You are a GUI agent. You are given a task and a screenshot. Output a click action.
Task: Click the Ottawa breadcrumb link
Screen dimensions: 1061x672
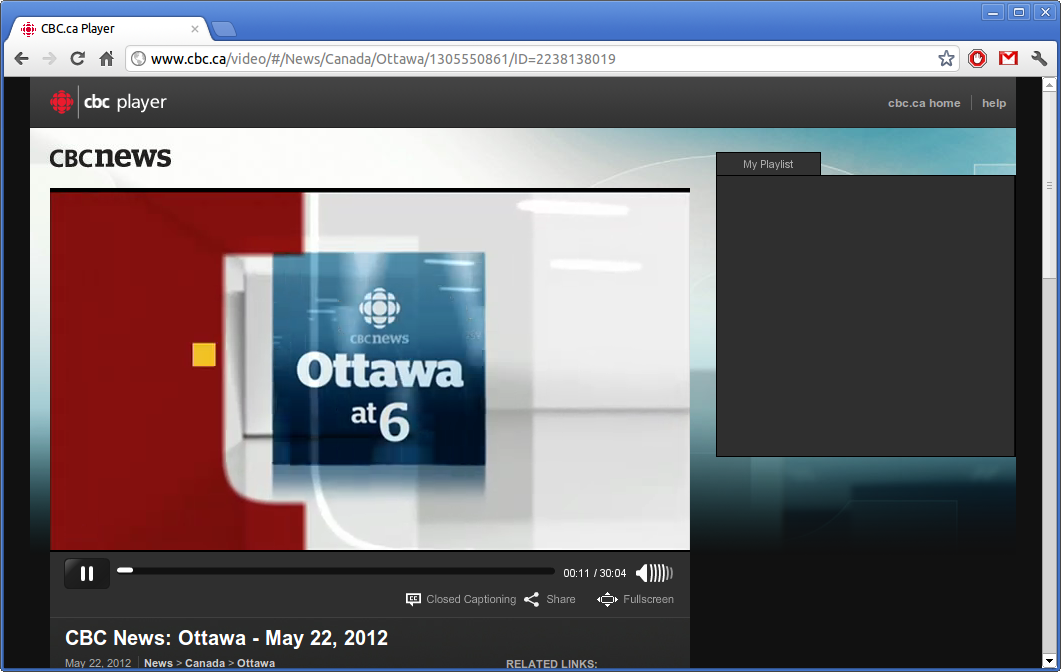pyautogui.click(x=256, y=663)
